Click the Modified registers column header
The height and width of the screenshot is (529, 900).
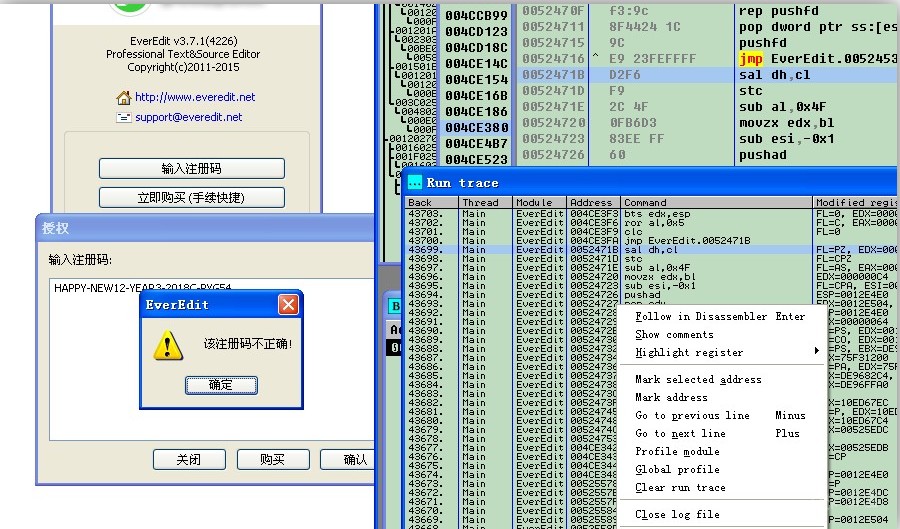click(855, 203)
